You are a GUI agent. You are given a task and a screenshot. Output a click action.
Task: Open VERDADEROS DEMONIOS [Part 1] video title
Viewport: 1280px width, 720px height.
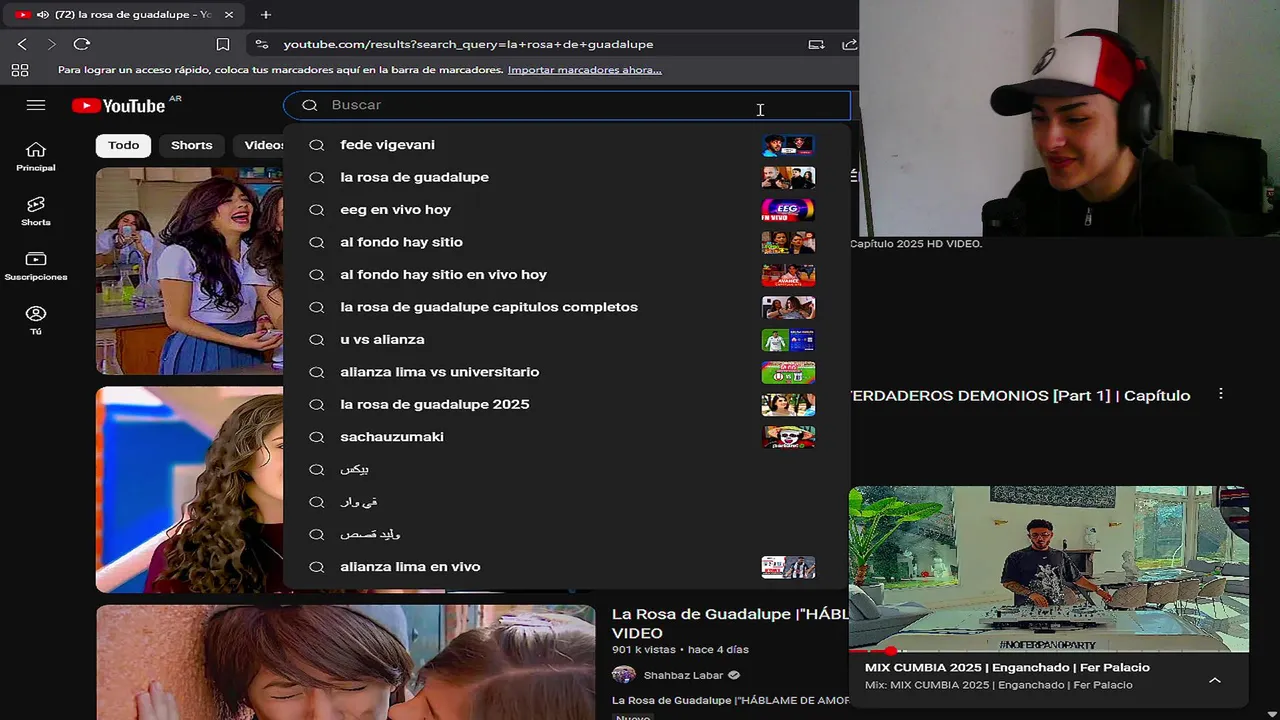pyautogui.click(x=1020, y=396)
